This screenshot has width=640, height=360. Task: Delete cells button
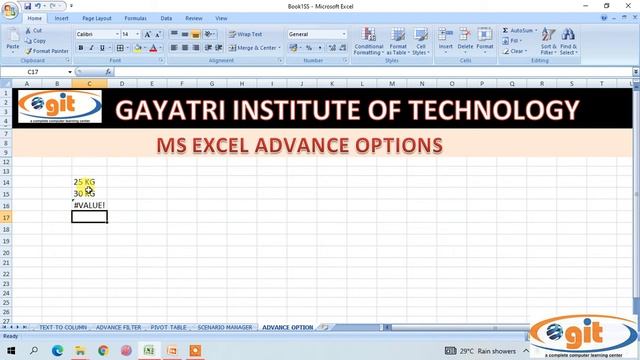click(465, 40)
